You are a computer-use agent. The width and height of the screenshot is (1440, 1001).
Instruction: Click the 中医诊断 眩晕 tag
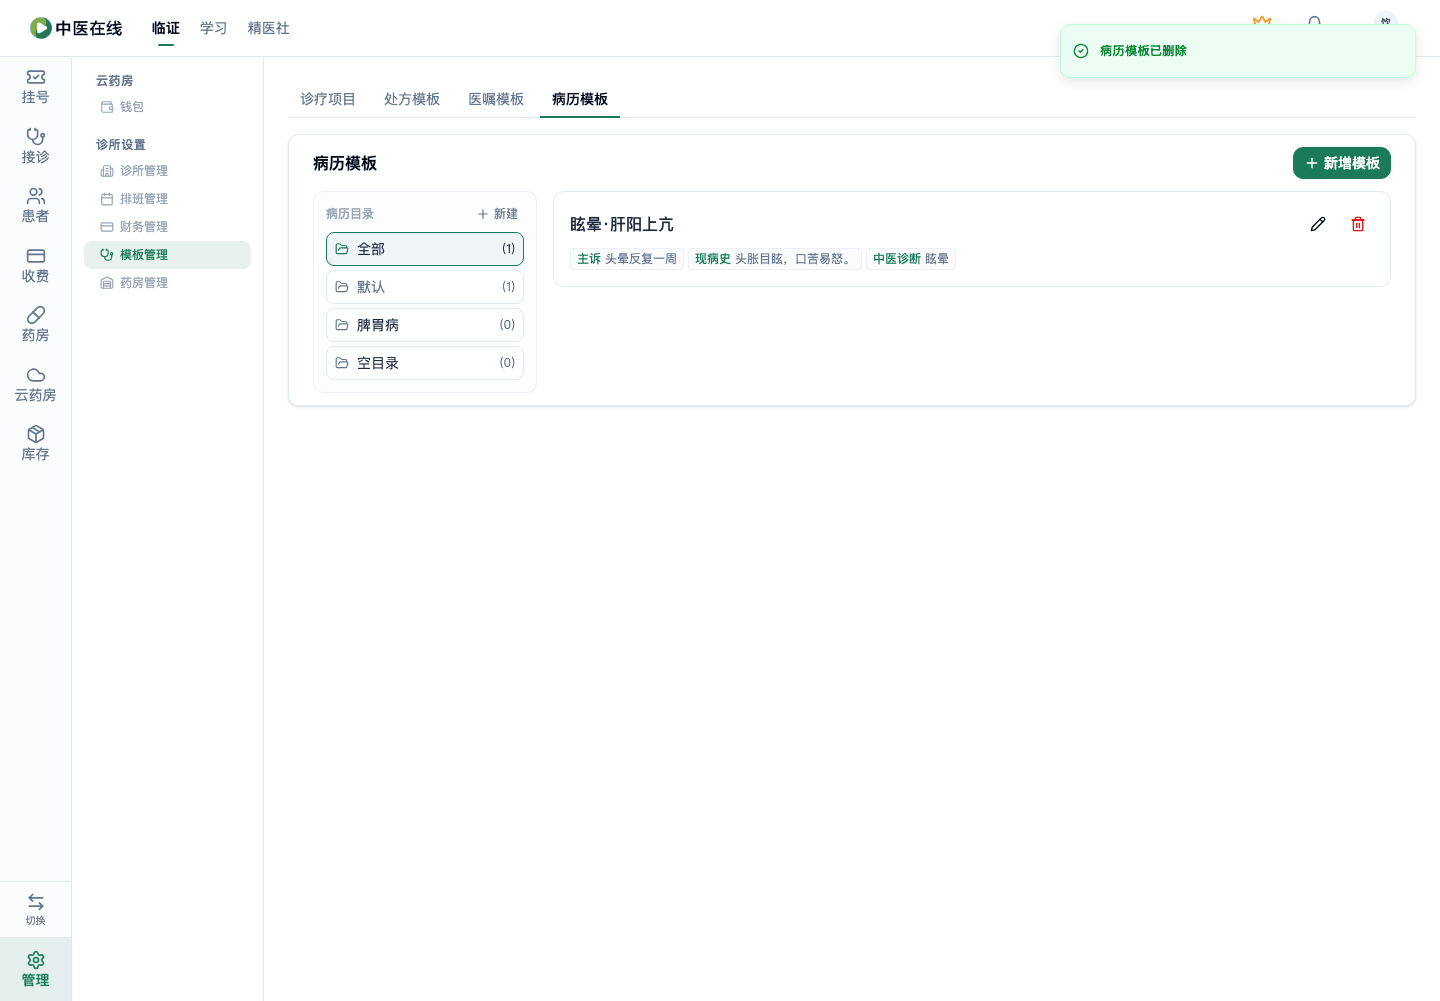click(911, 259)
